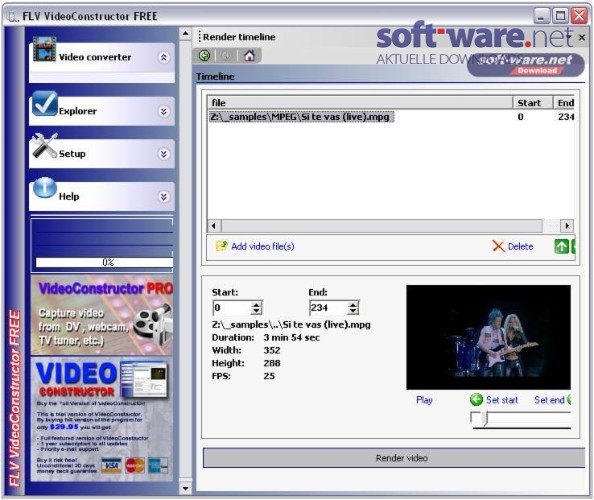
Task: Click the End column header
Action: [564, 103]
